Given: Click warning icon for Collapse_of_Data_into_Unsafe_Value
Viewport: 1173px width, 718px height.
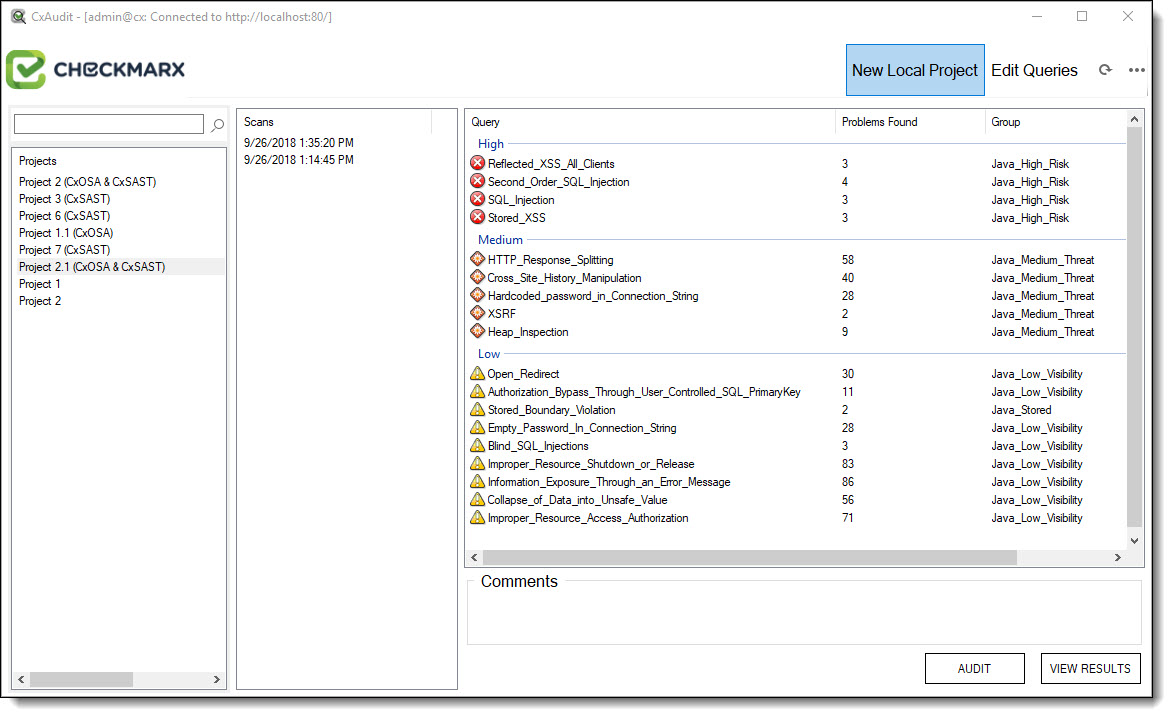Looking at the screenshot, I should click(477, 498).
